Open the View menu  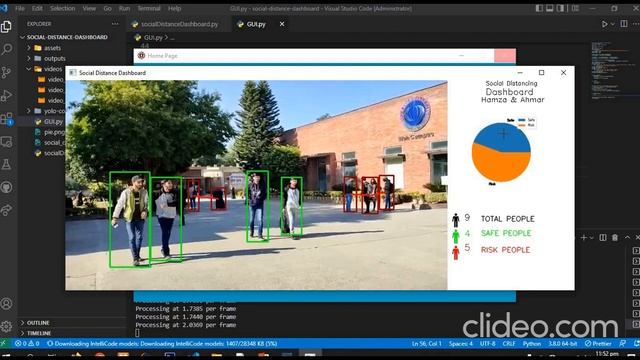click(89, 8)
